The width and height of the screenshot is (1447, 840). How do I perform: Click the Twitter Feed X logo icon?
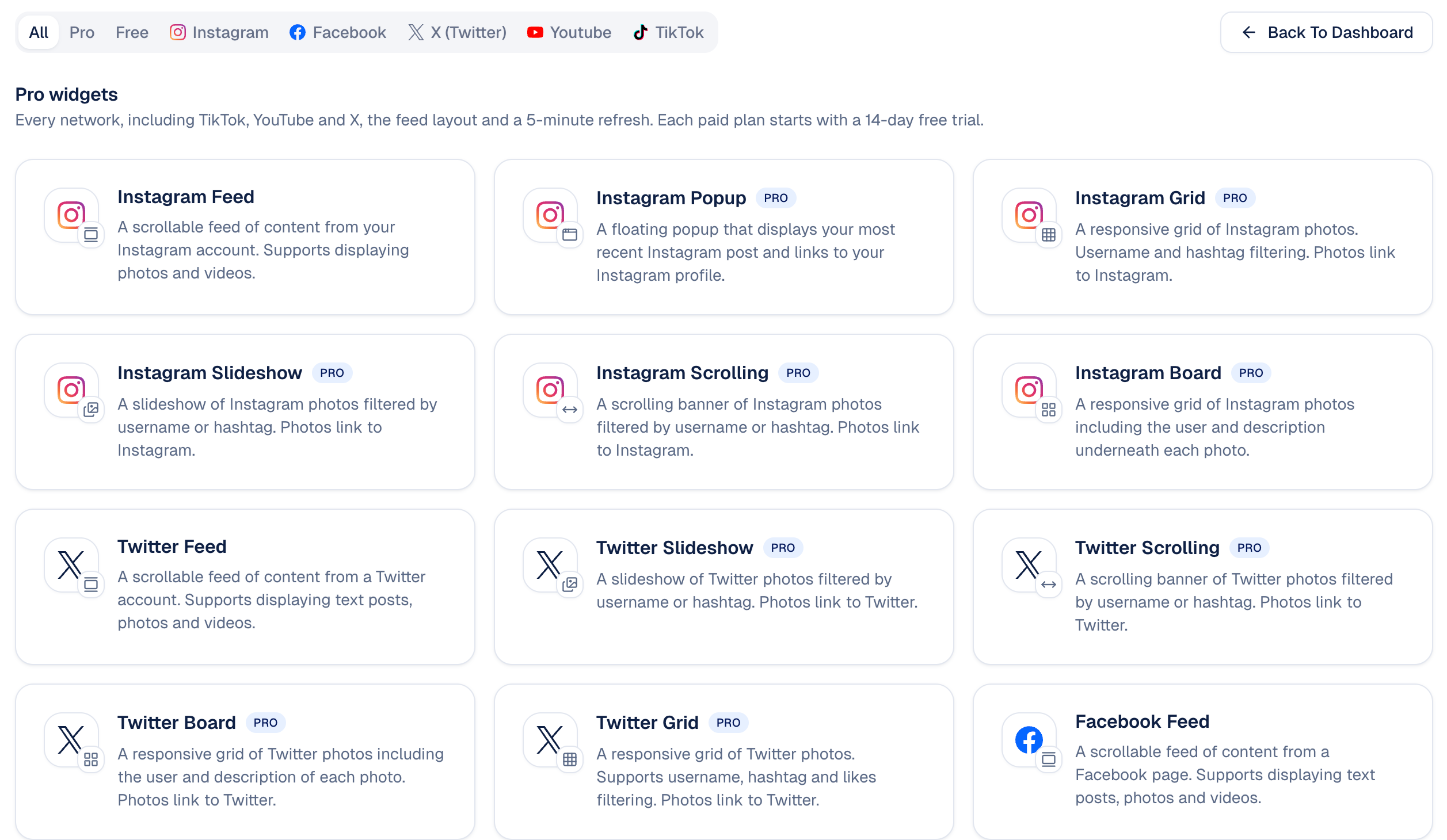tap(71, 565)
